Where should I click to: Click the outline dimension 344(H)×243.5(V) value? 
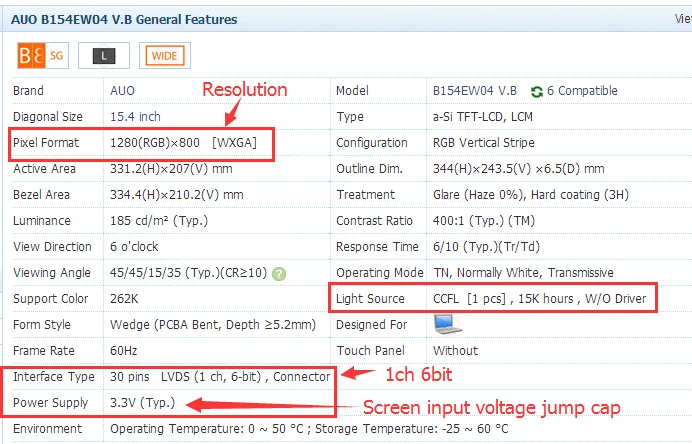(x=519, y=169)
